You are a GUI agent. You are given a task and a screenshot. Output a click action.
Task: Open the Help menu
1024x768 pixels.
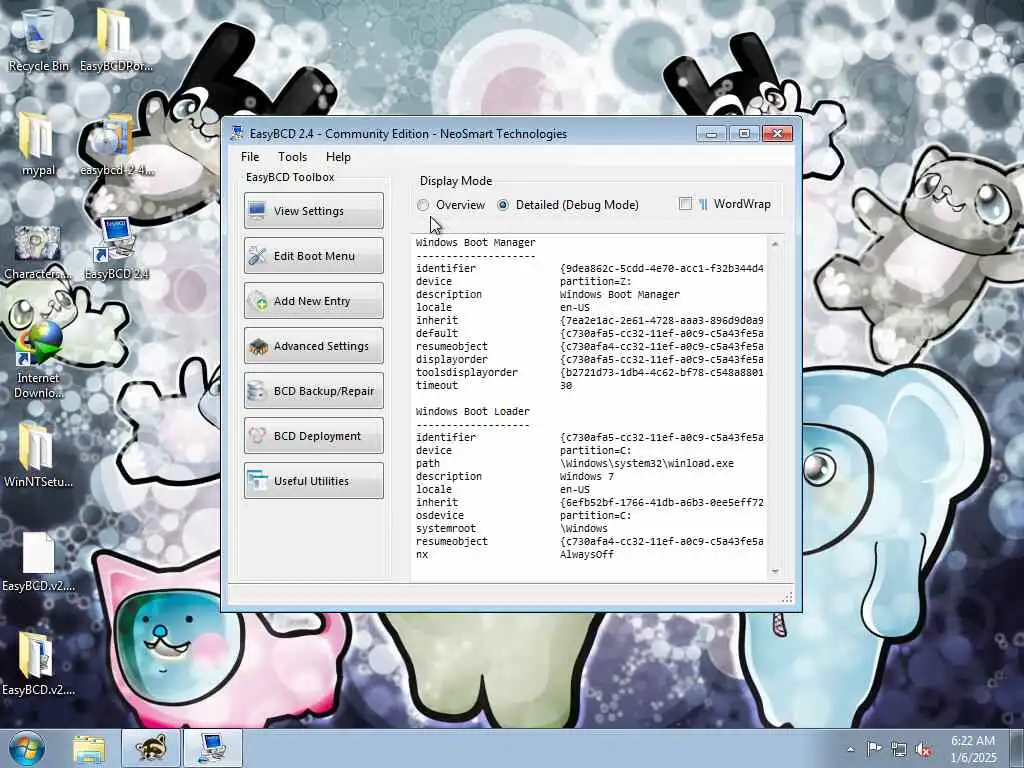[x=338, y=157]
